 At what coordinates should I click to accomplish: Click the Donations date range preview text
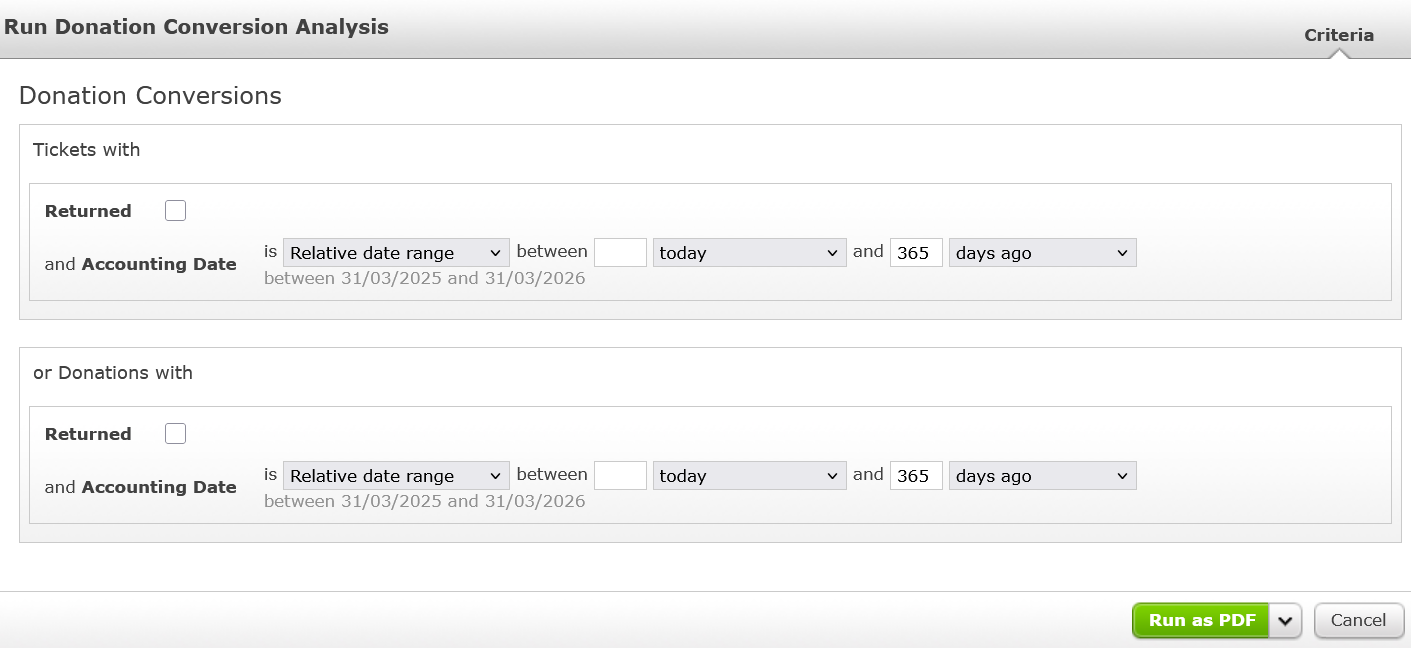pyautogui.click(x=424, y=501)
